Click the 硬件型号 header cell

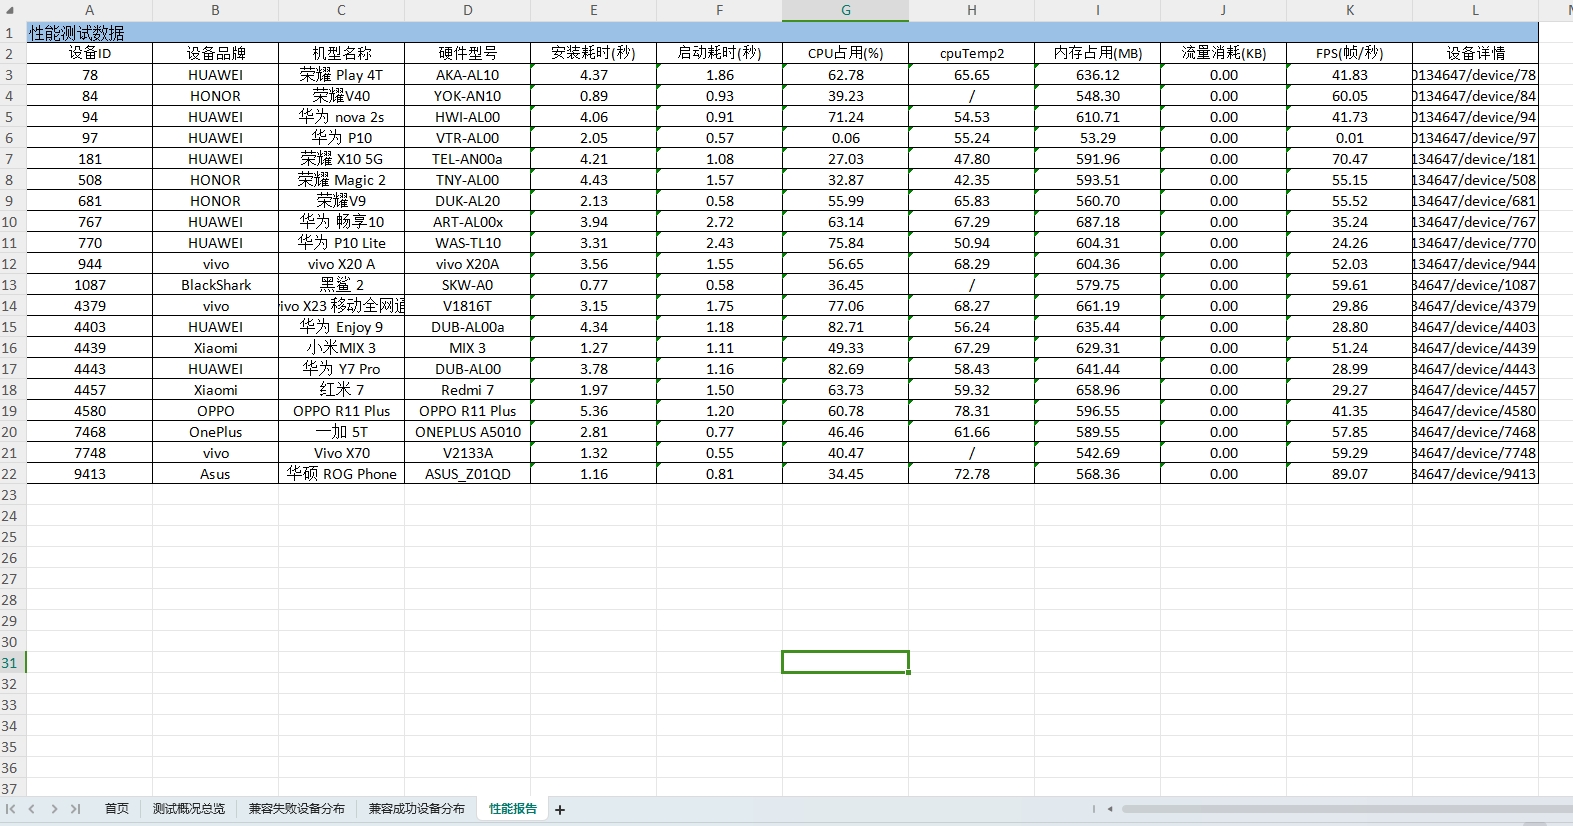(x=467, y=53)
